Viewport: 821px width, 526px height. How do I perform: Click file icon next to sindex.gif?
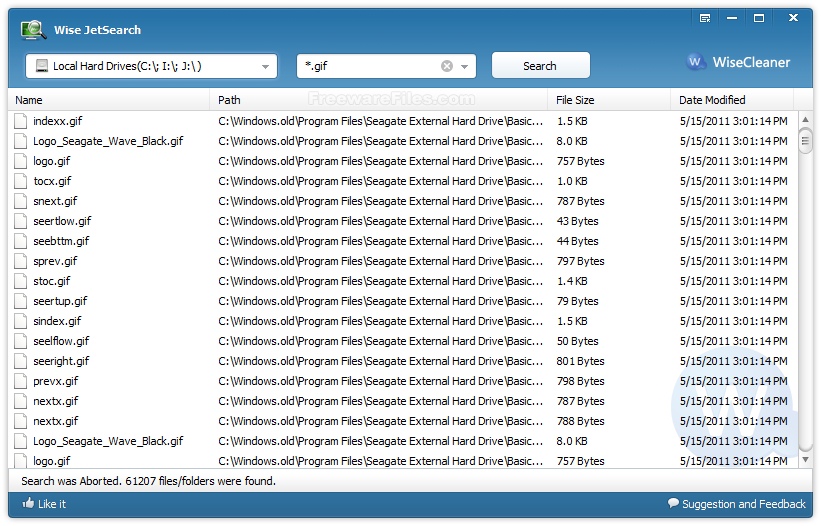(20, 321)
